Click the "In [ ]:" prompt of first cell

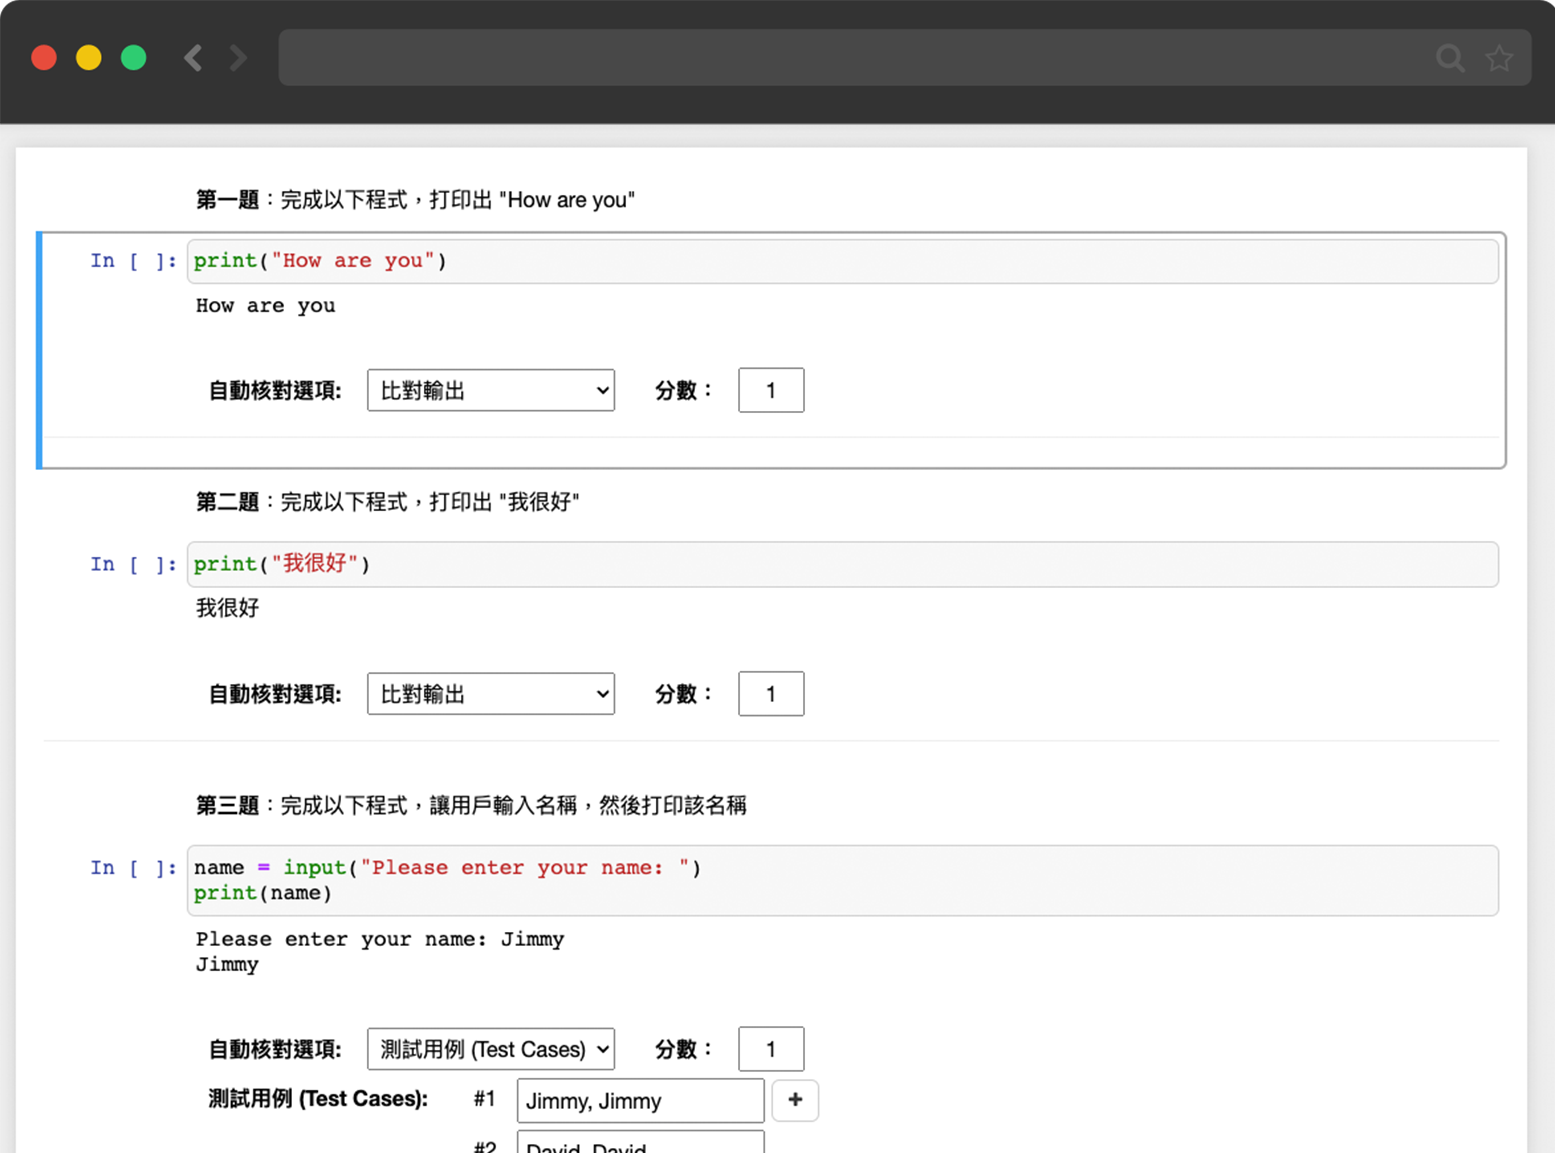(x=133, y=261)
